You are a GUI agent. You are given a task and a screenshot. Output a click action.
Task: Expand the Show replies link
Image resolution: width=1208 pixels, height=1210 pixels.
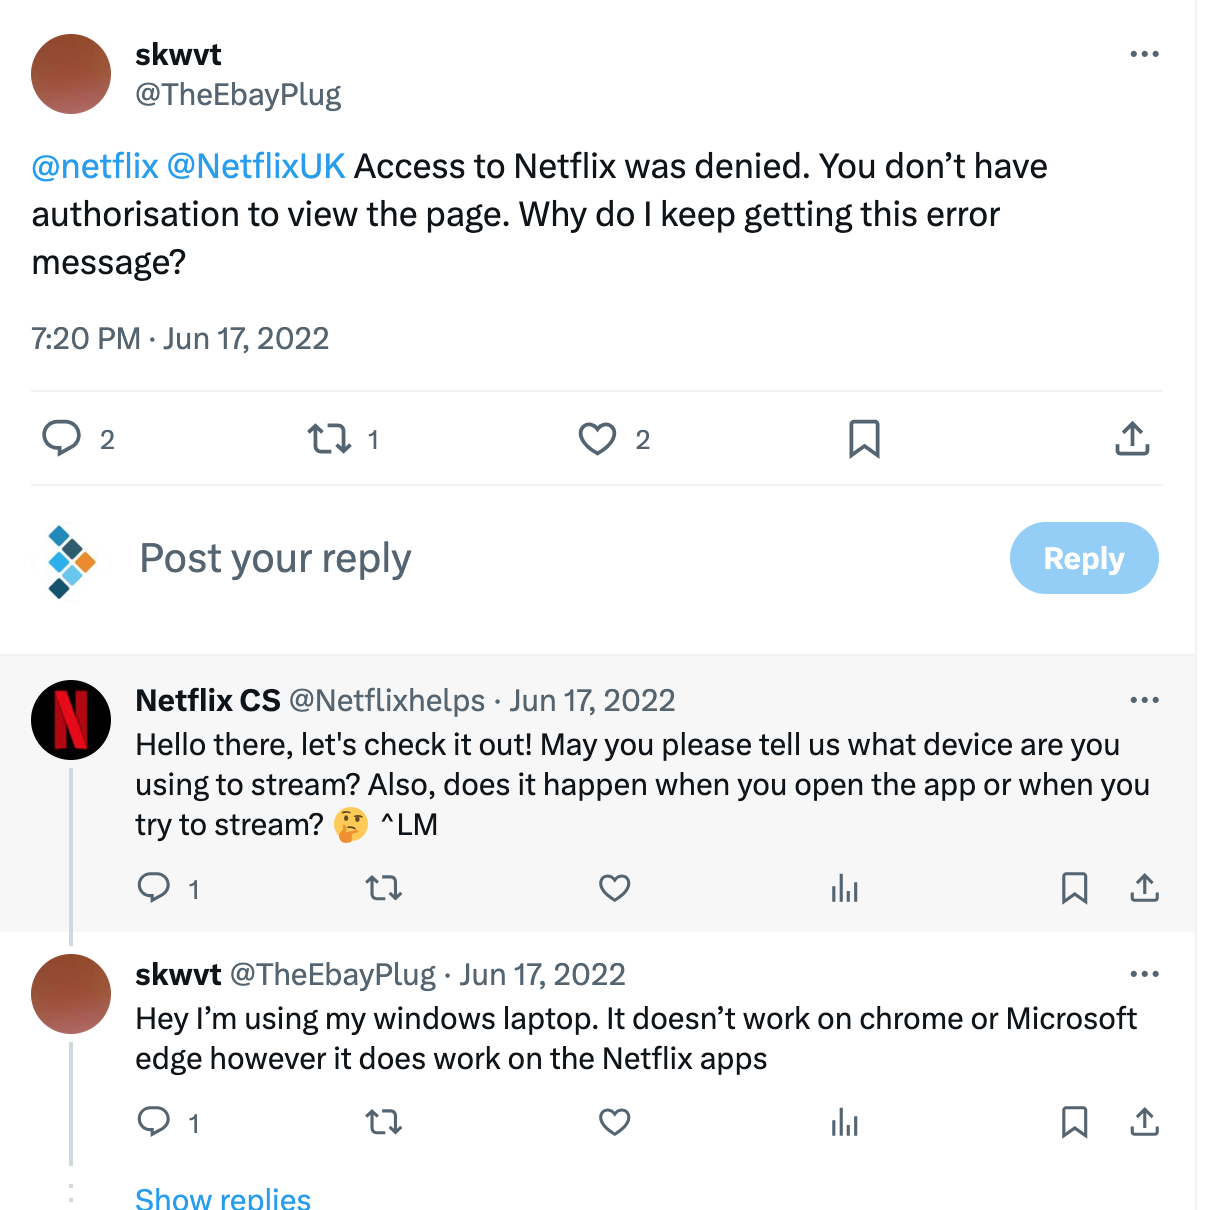coord(223,1198)
